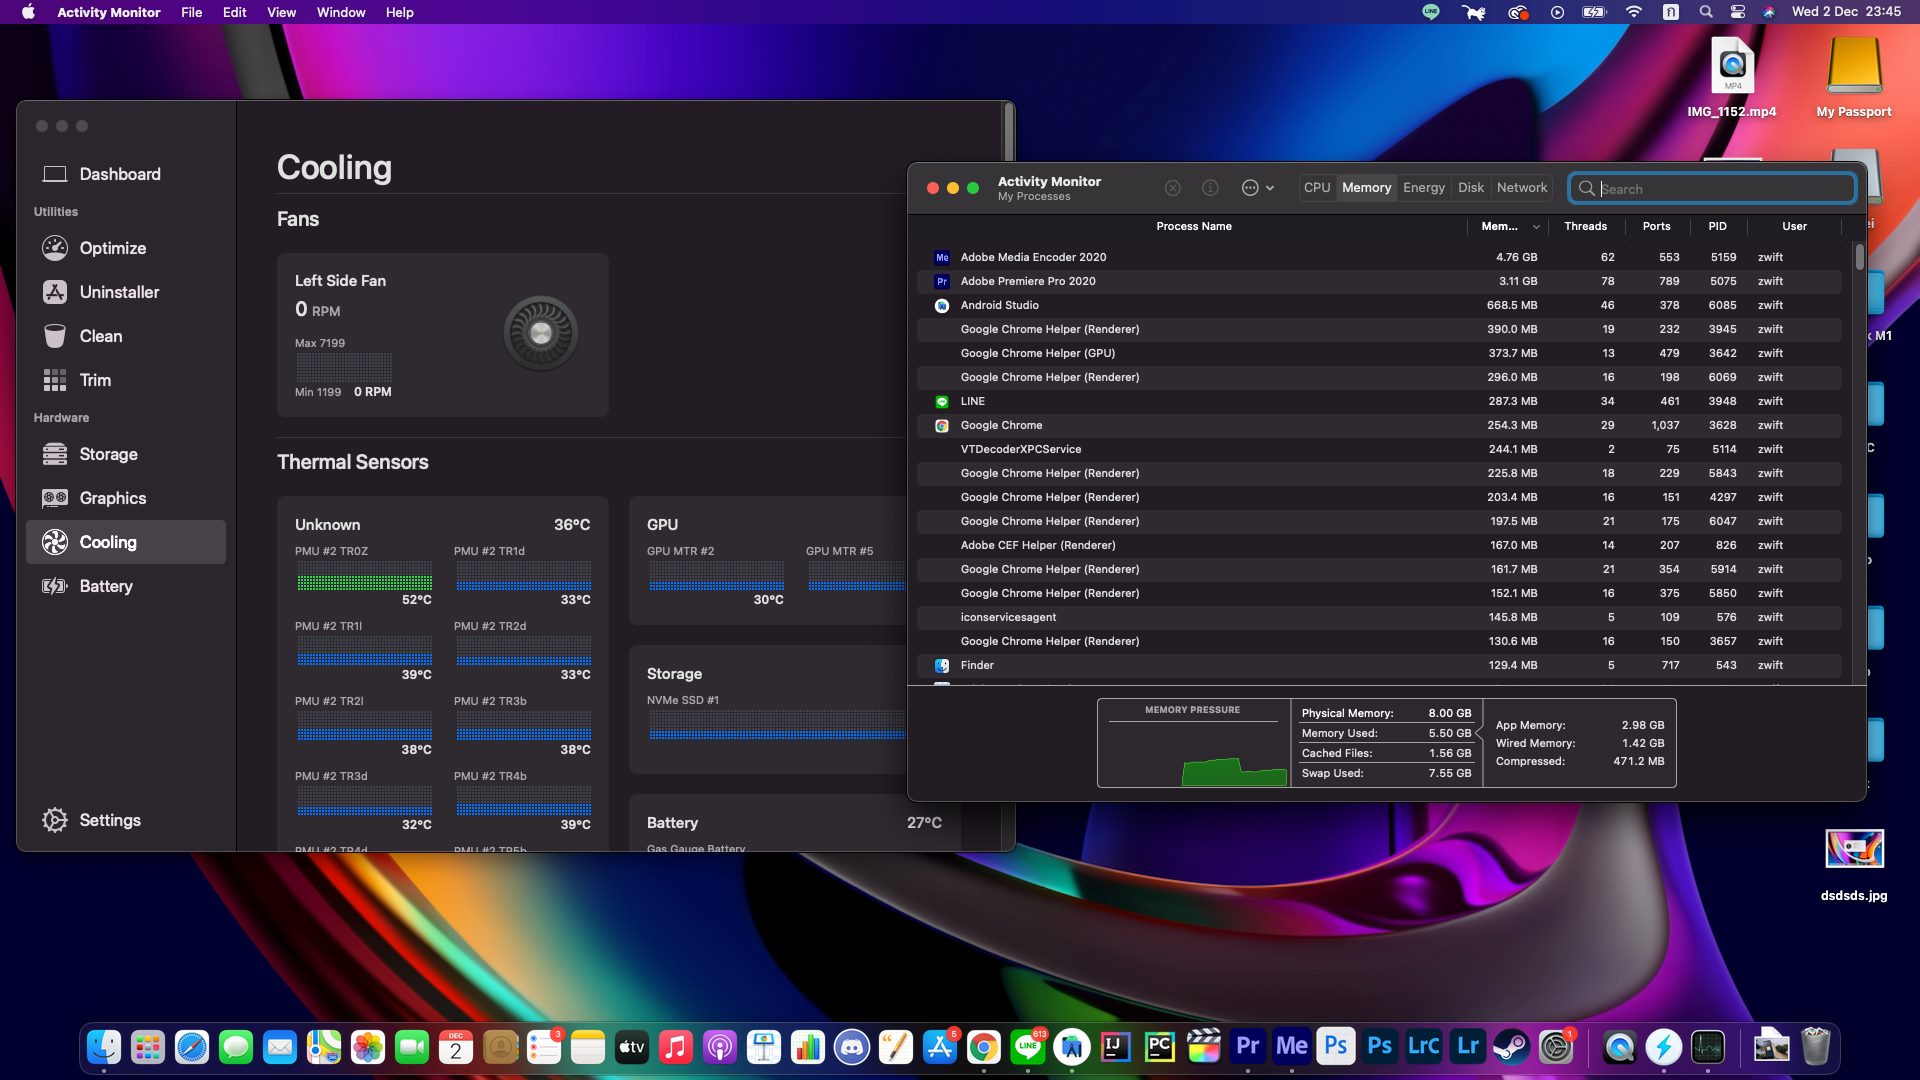Viewport: 1920px width, 1080px height.
Task: Click the Creative Cloud menu bar icon
Action: point(1518,12)
